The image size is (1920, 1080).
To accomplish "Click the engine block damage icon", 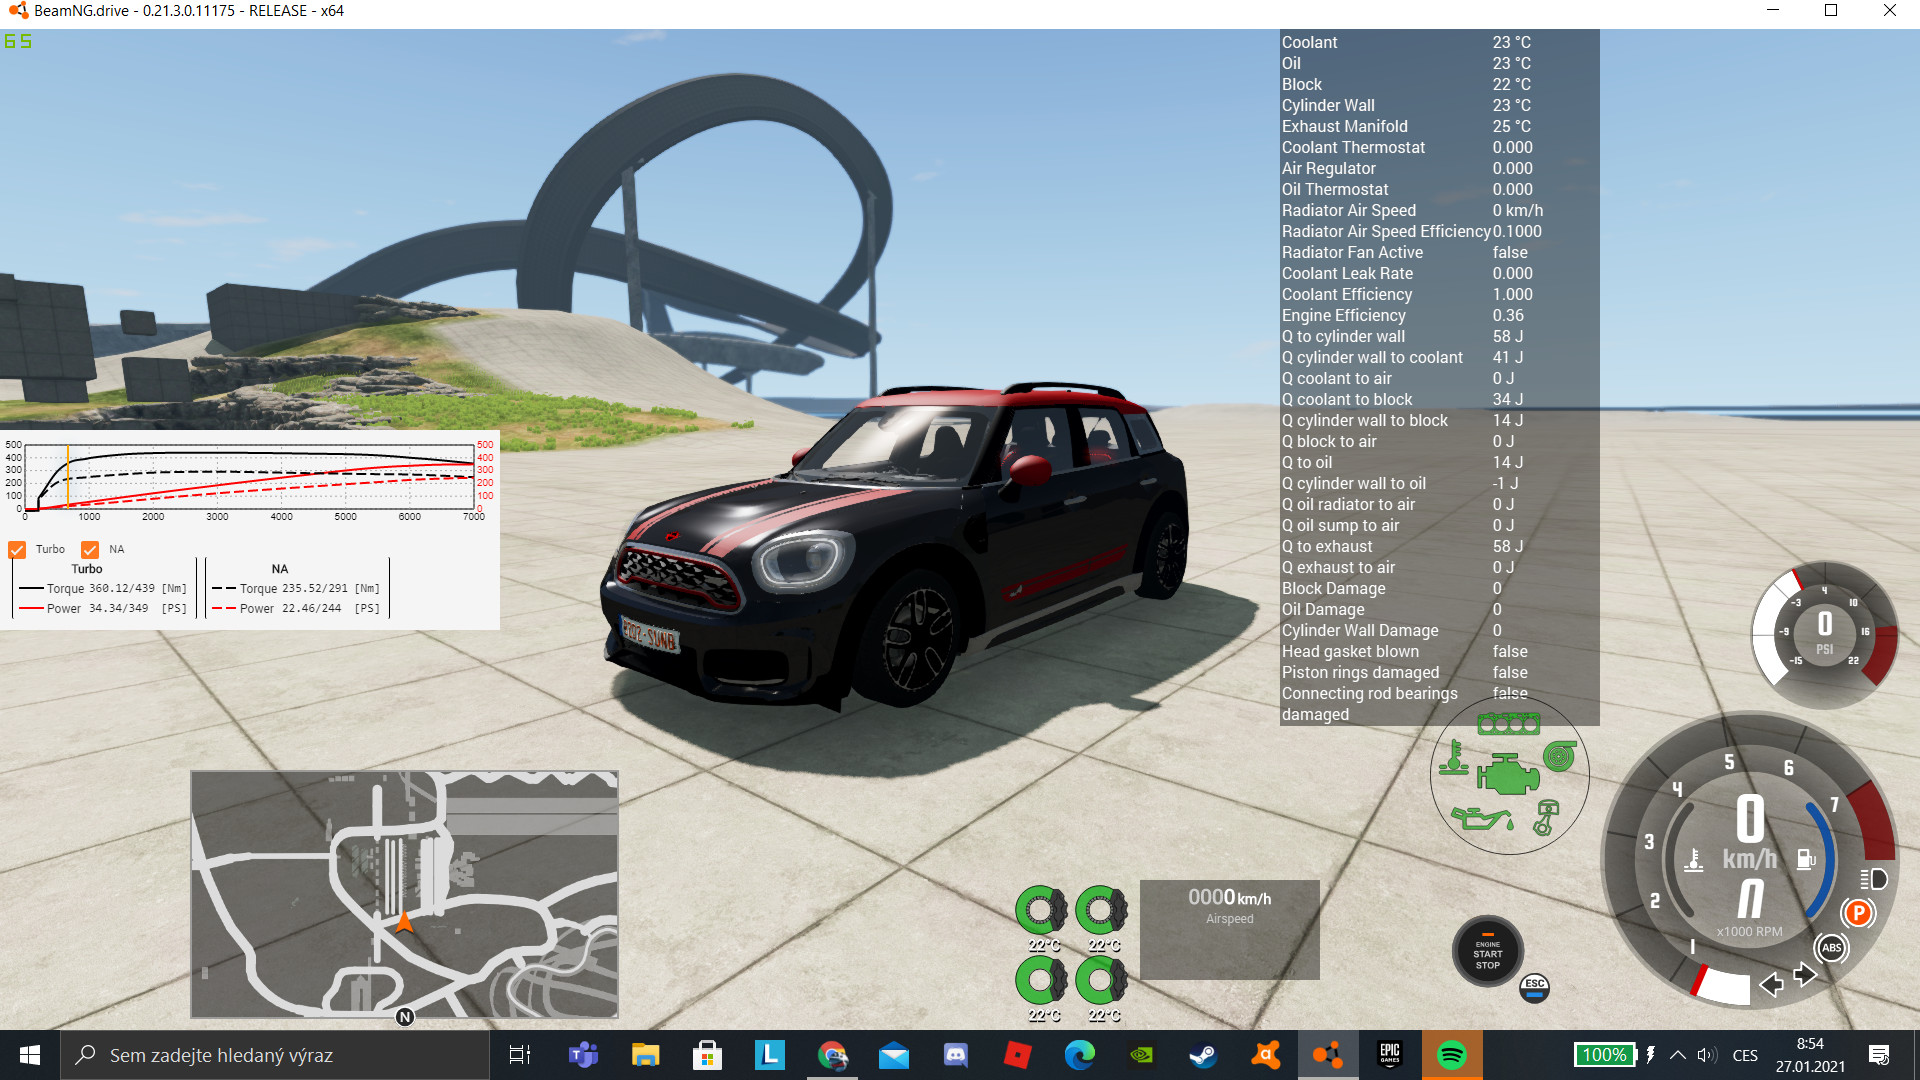I will pos(1508,776).
